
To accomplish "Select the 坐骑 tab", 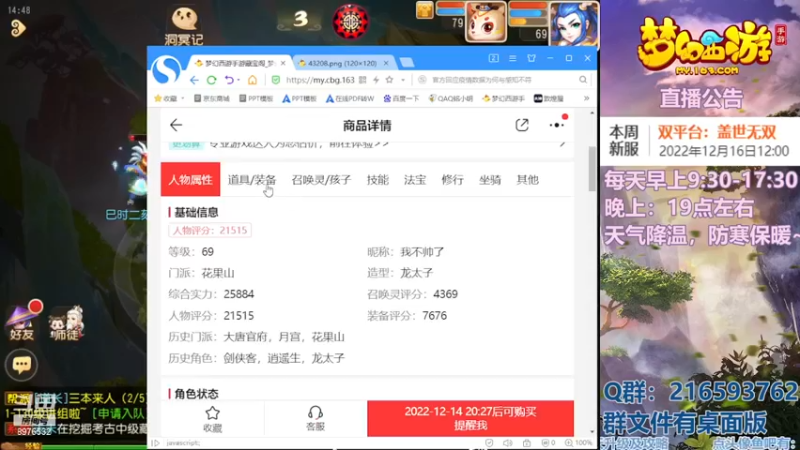I will [x=490, y=180].
